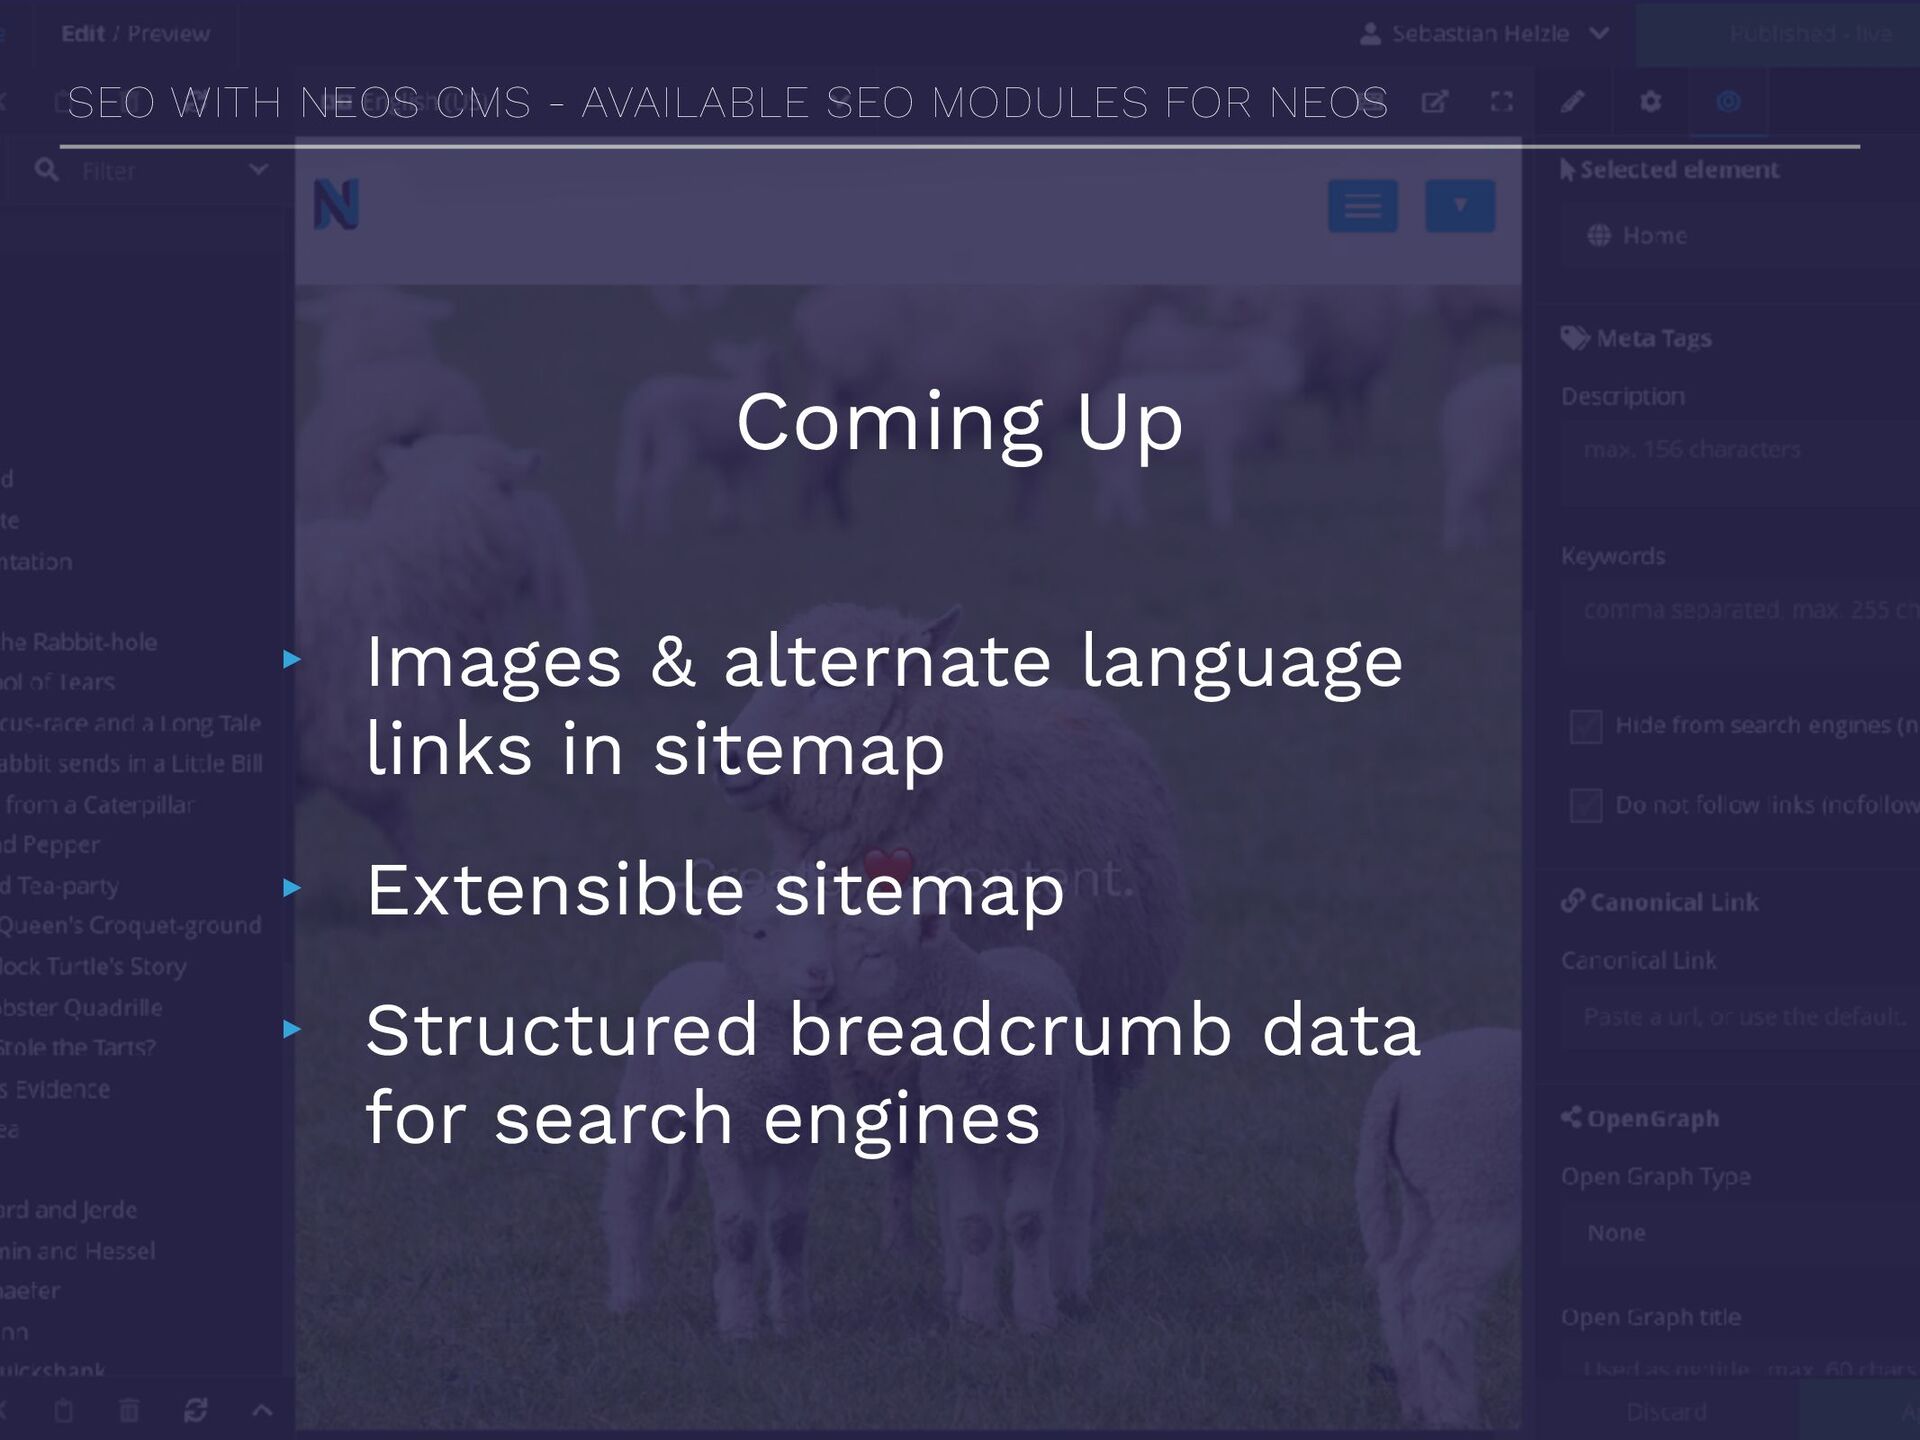Select Lobster Quadrille tree page
Screen dimensions: 1920x1440
pos(81,1008)
